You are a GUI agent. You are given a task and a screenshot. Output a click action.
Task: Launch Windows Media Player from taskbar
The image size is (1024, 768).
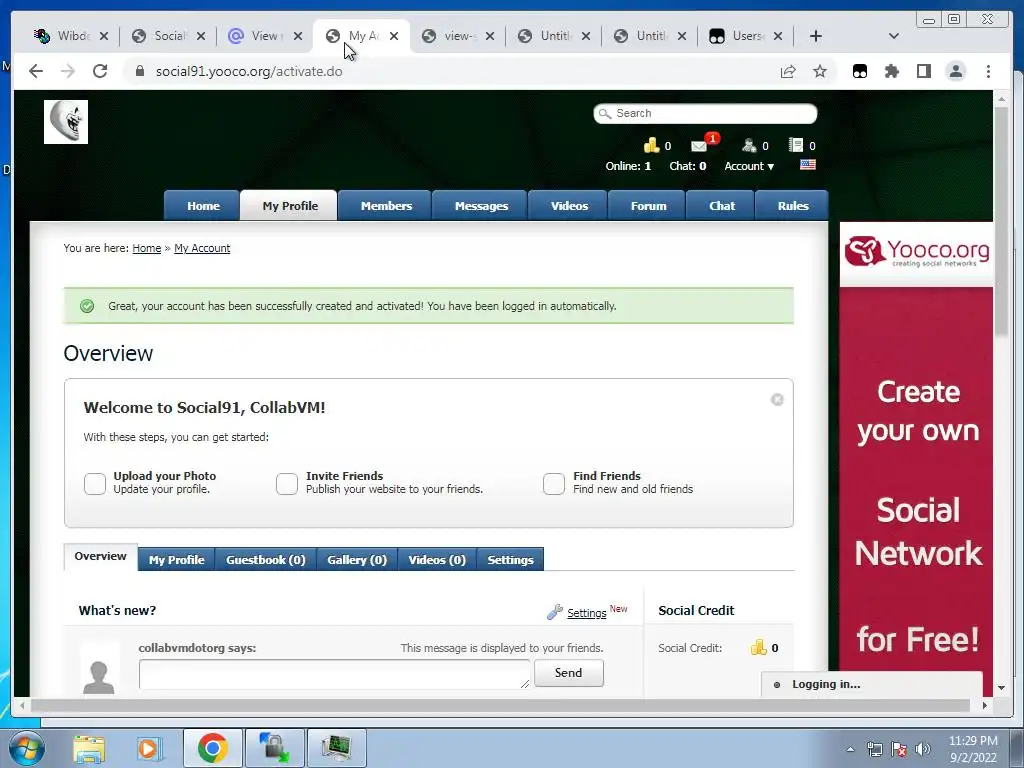click(150, 748)
